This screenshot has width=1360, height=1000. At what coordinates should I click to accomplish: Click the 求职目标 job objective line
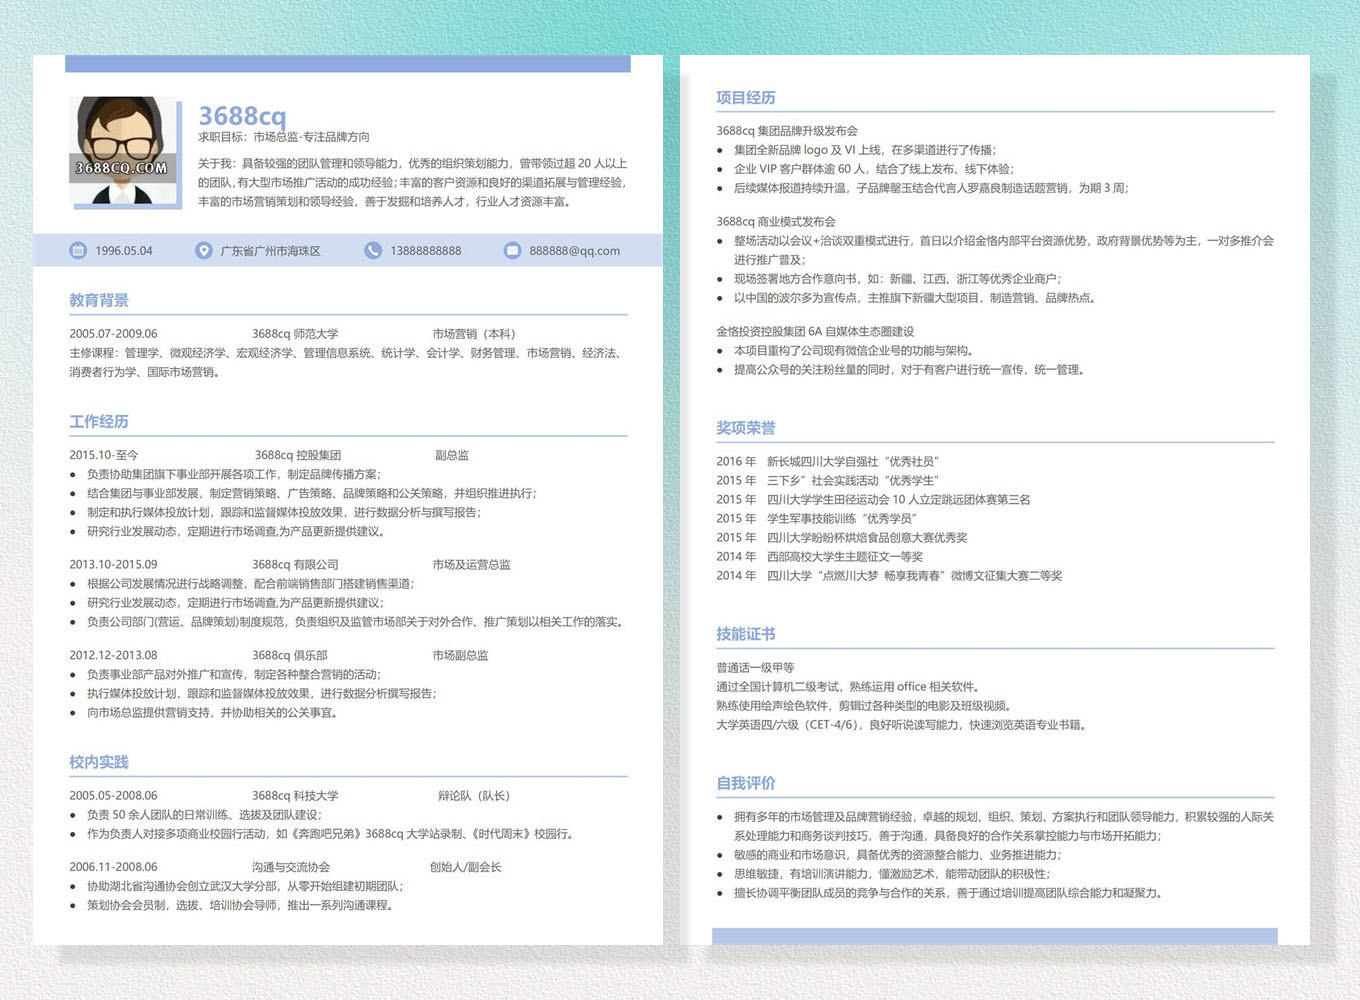pos(284,137)
